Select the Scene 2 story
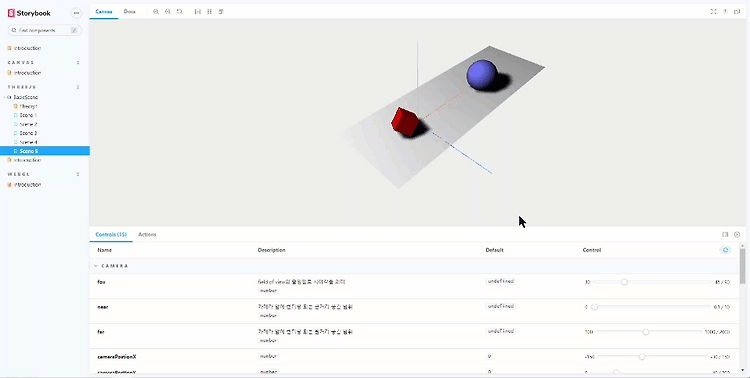This screenshot has width=750, height=378. pyautogui.click(x=28, y=124)
